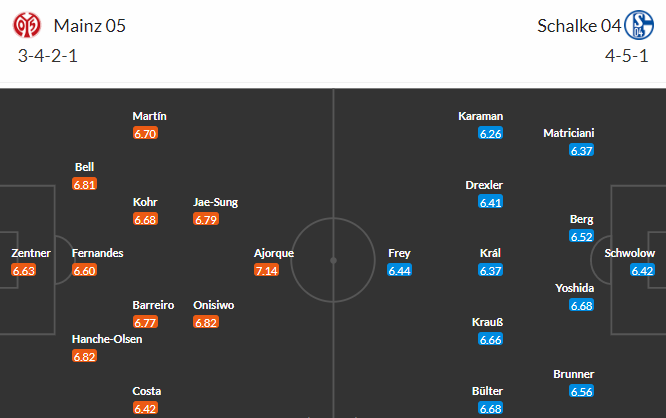Click the 4-5-1 formation label

[x=626, y=56]
